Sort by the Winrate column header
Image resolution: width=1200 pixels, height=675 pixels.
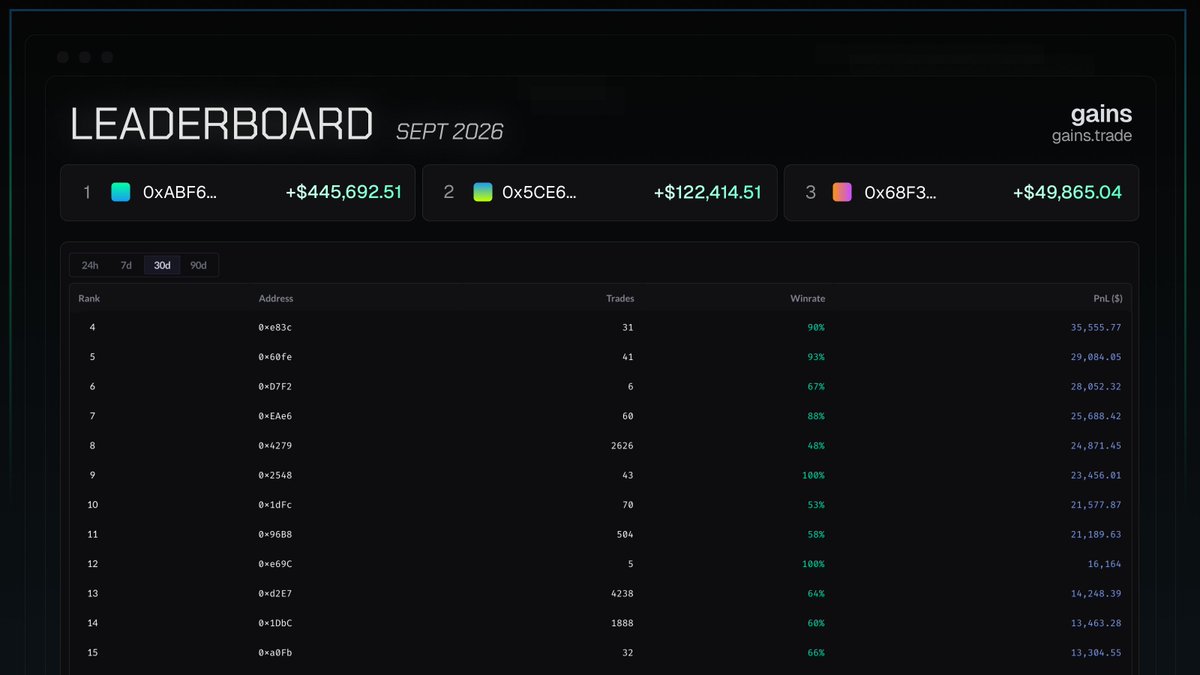[x=807, y=298]
